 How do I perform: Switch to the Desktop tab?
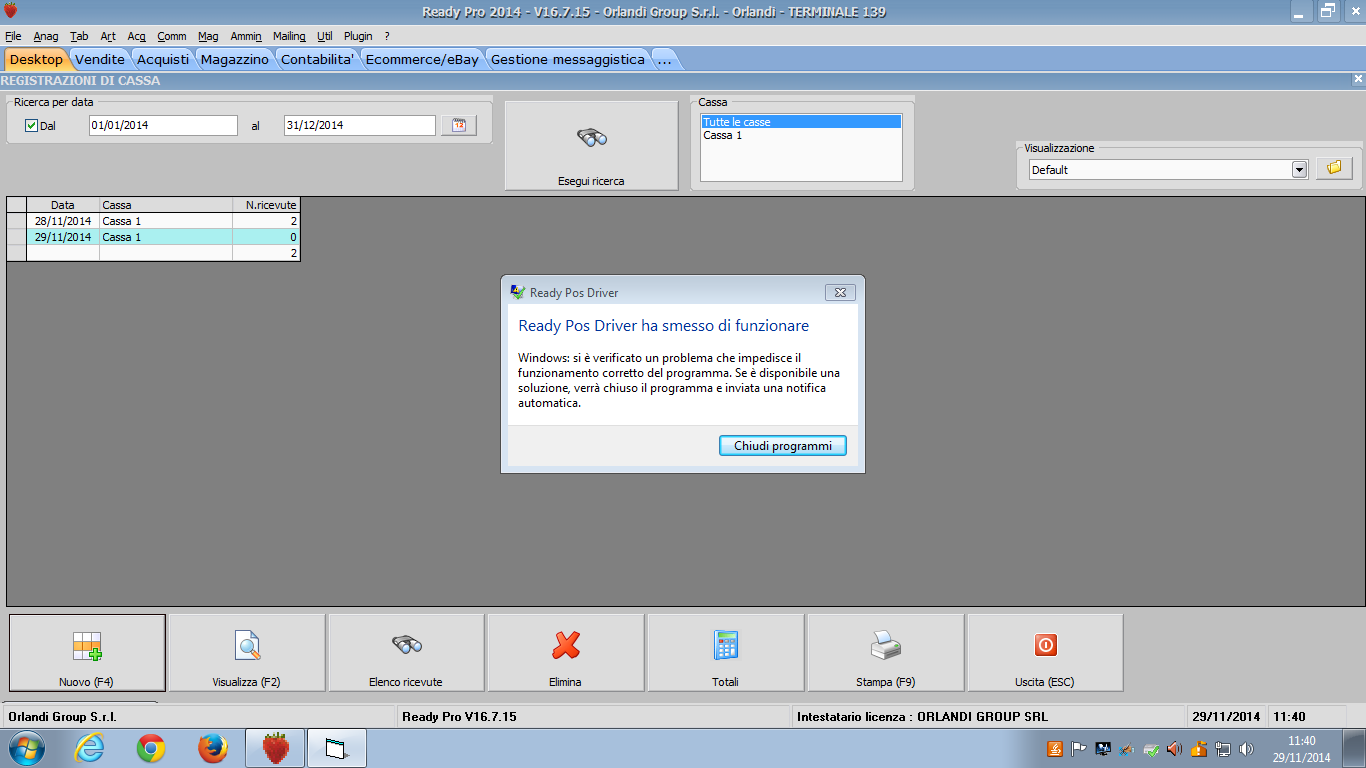(36, 59)
